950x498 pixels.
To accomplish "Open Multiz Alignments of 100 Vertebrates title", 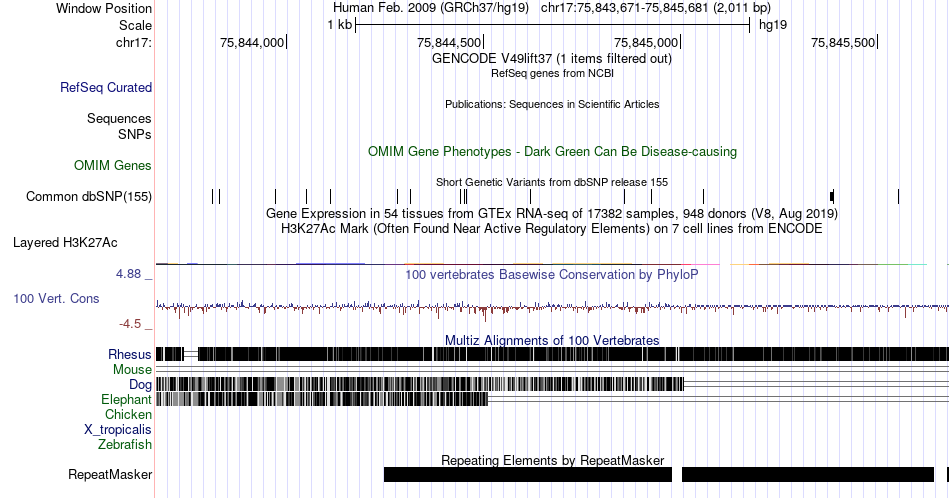I will (x=552, y=340).
